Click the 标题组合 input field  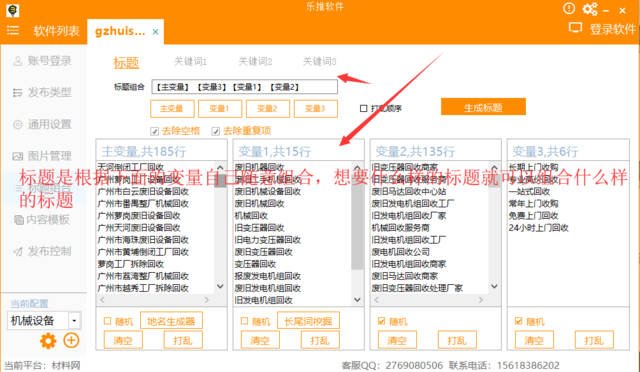pyautogui.click(x=244, y=87)
